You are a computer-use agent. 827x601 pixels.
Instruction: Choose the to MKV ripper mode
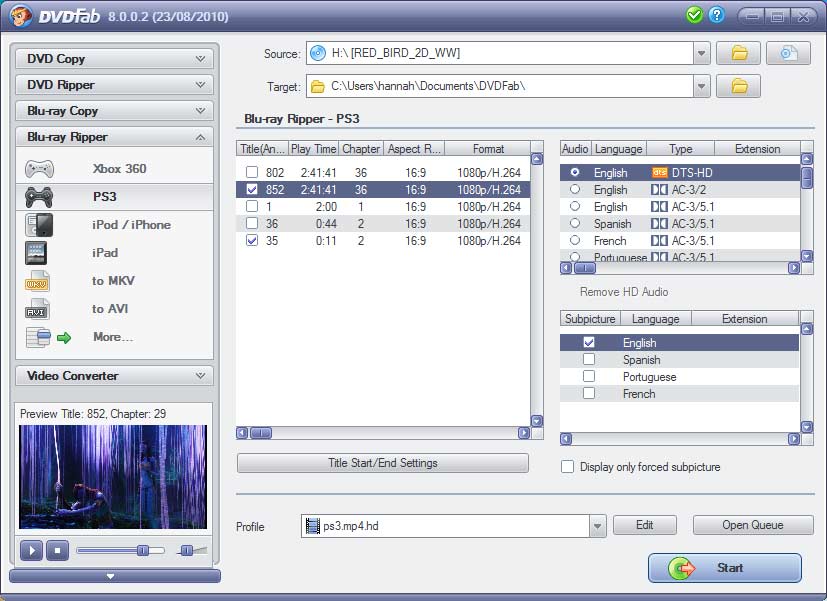tap(114, 281)
